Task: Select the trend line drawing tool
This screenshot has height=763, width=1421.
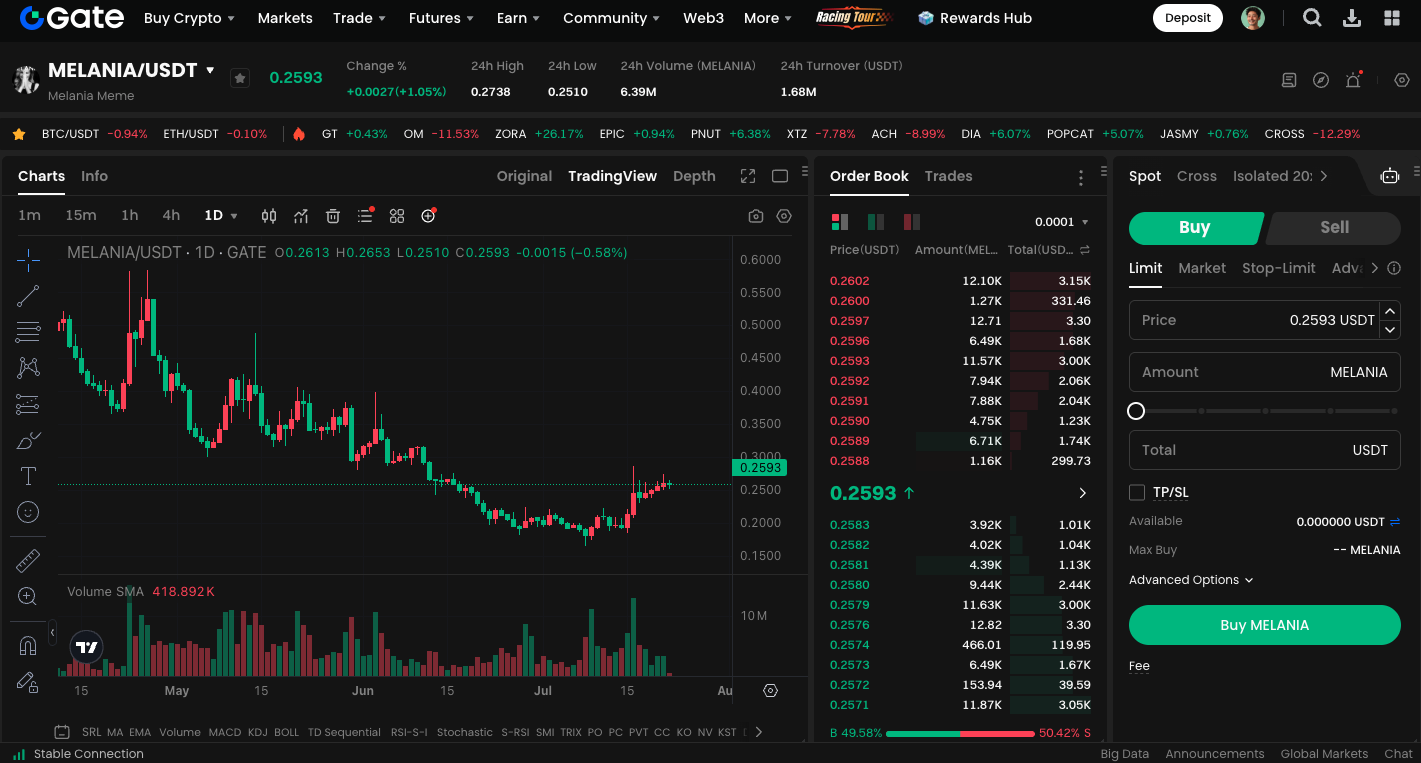Action: click(28, 295)
